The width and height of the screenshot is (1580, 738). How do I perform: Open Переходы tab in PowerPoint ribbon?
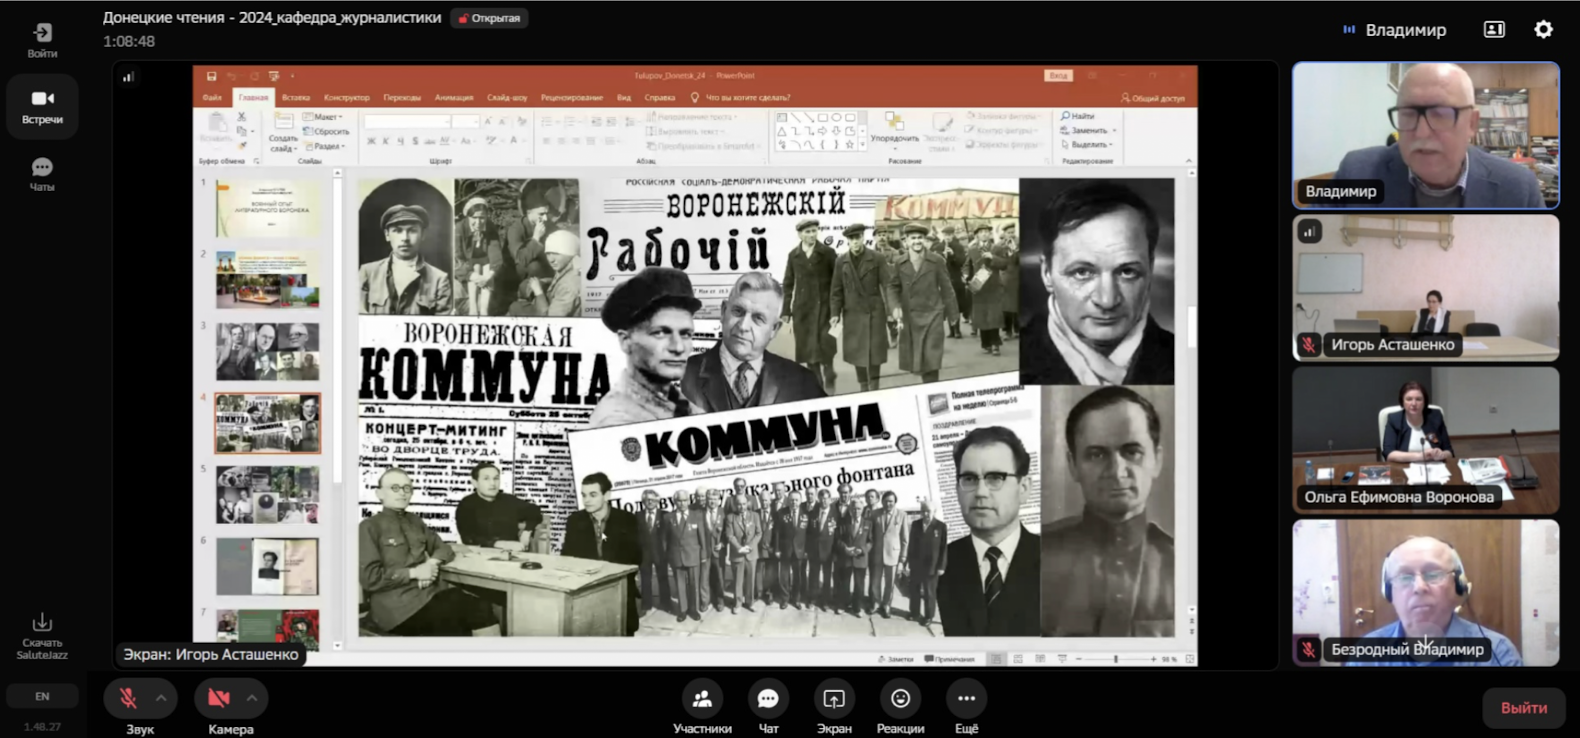click(402, 98)
